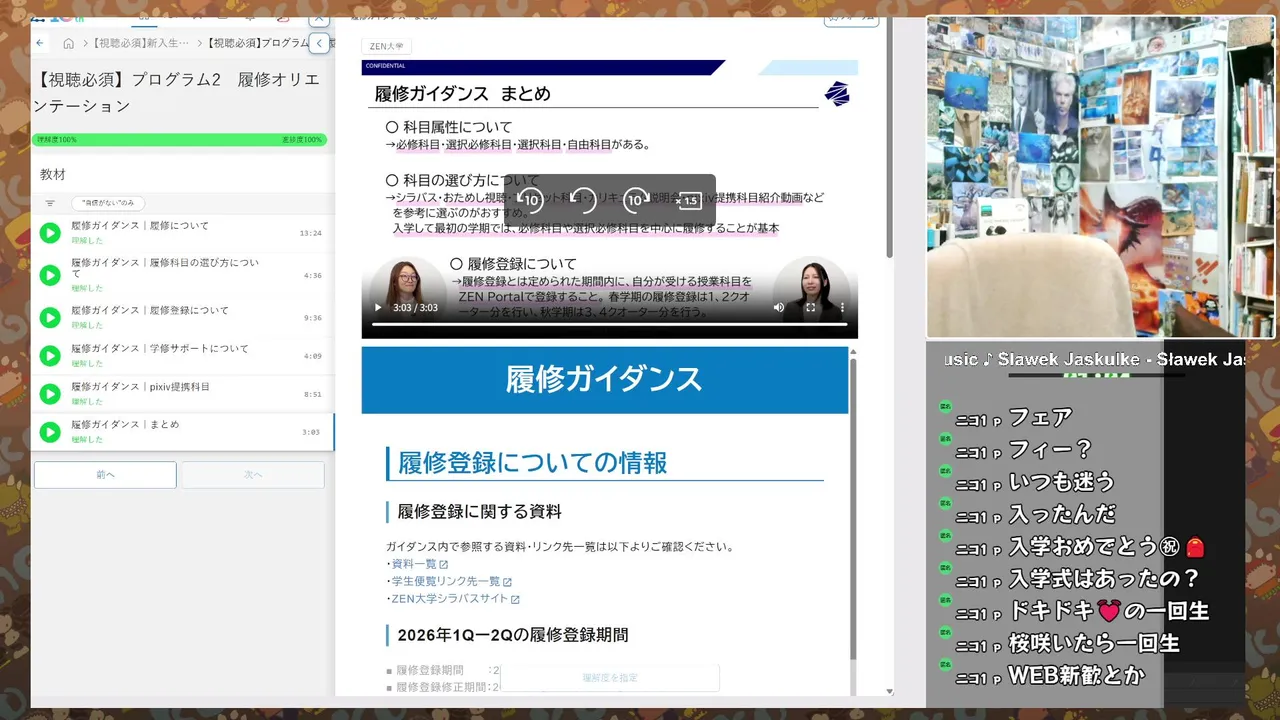This screenshot has height=720, width=1280.
Task: Select row 履修ガイダンス|pixiv提携科目
Action: (182, 393)
